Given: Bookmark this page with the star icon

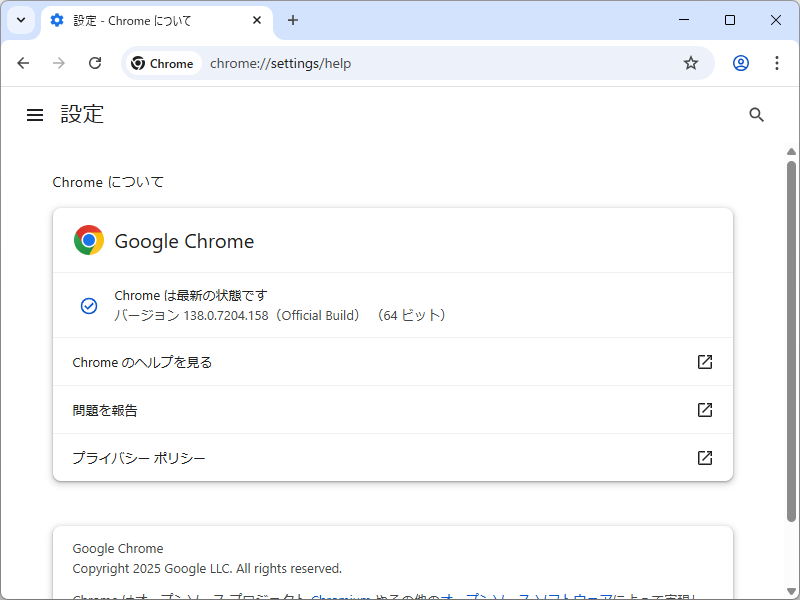Looking at the screenshot, I should point(691,63).
